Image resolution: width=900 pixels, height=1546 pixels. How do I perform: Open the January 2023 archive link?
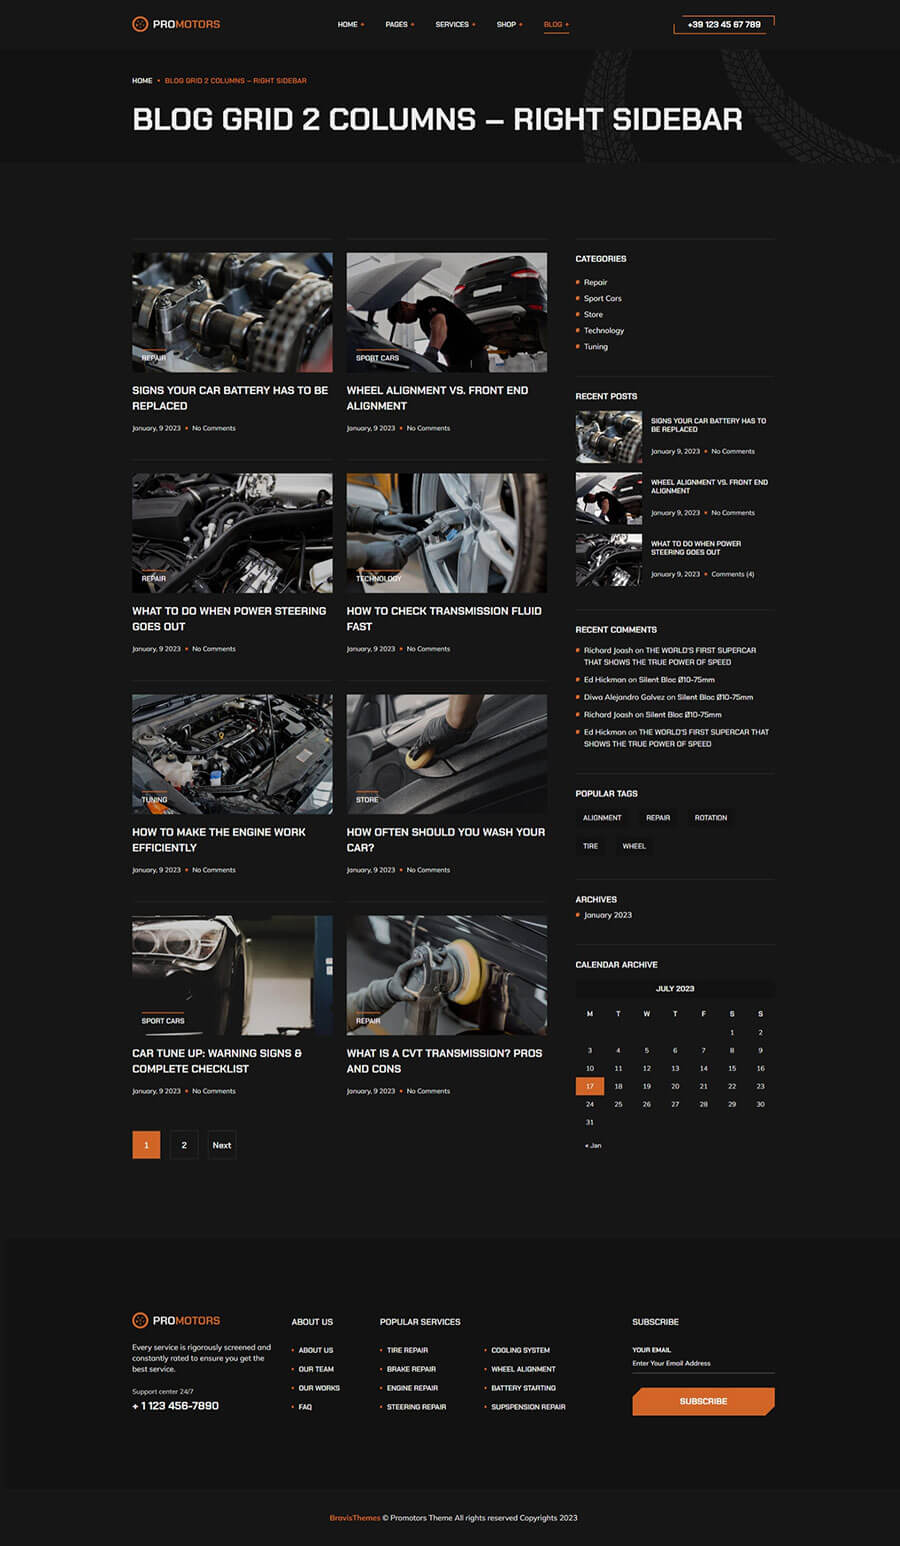pyautogui.click(x=608, y=915)
